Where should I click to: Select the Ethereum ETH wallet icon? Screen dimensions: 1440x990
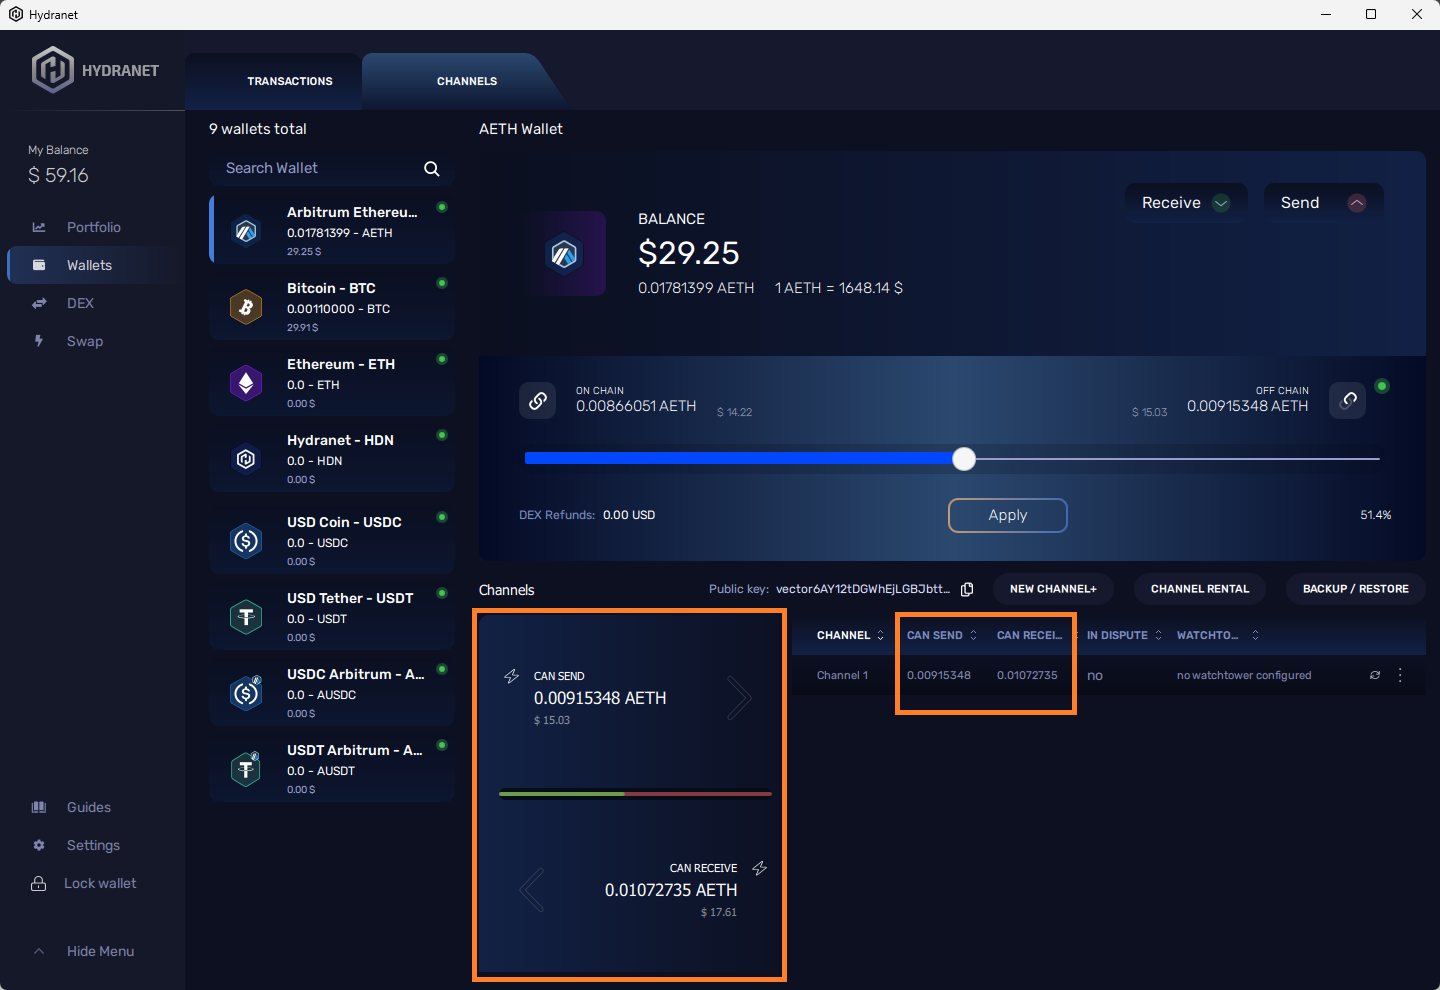246,383
